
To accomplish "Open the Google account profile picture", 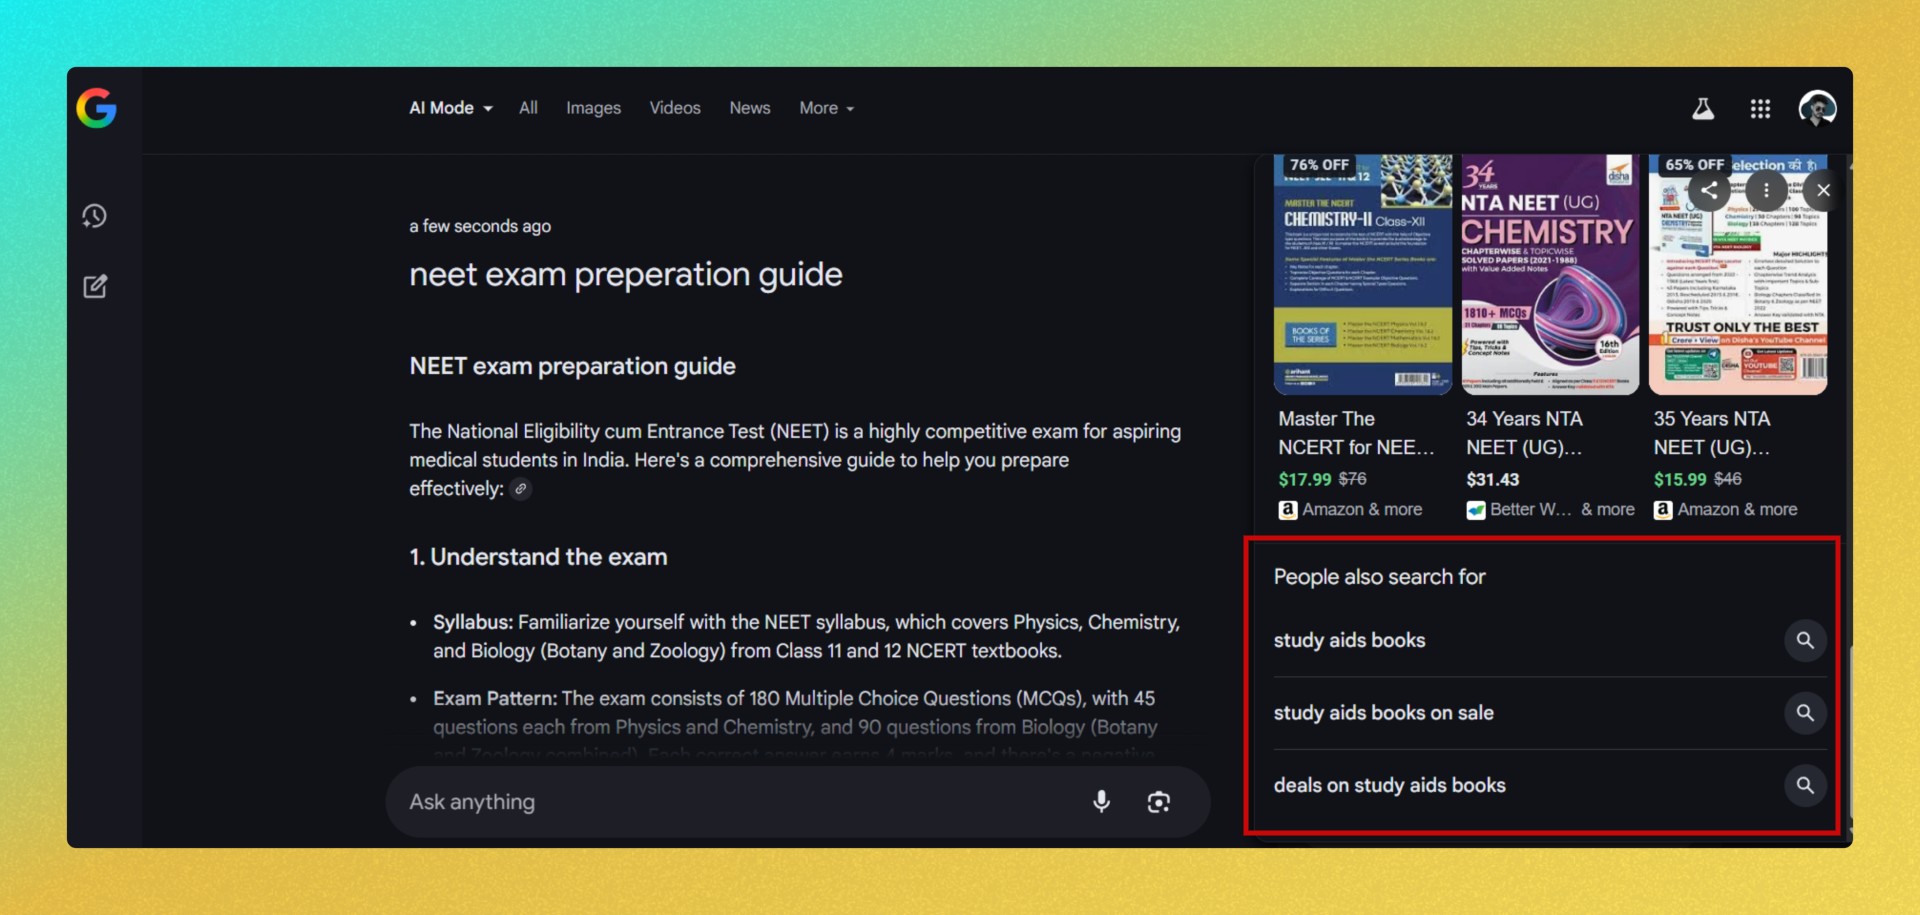I will coord(1816,108).
